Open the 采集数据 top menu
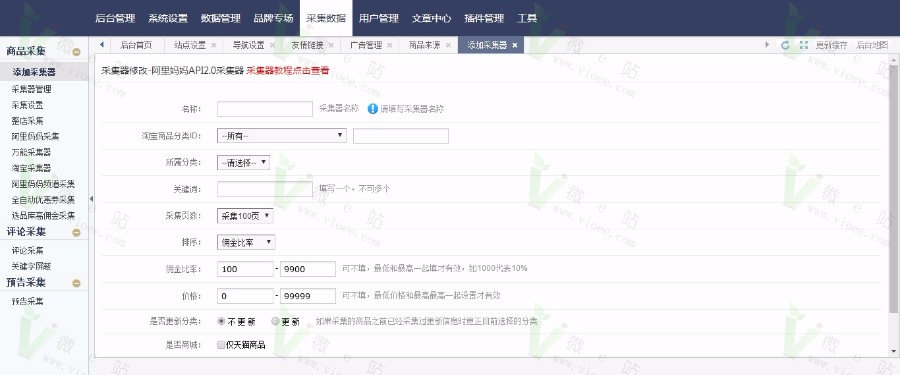 [326, 18]
